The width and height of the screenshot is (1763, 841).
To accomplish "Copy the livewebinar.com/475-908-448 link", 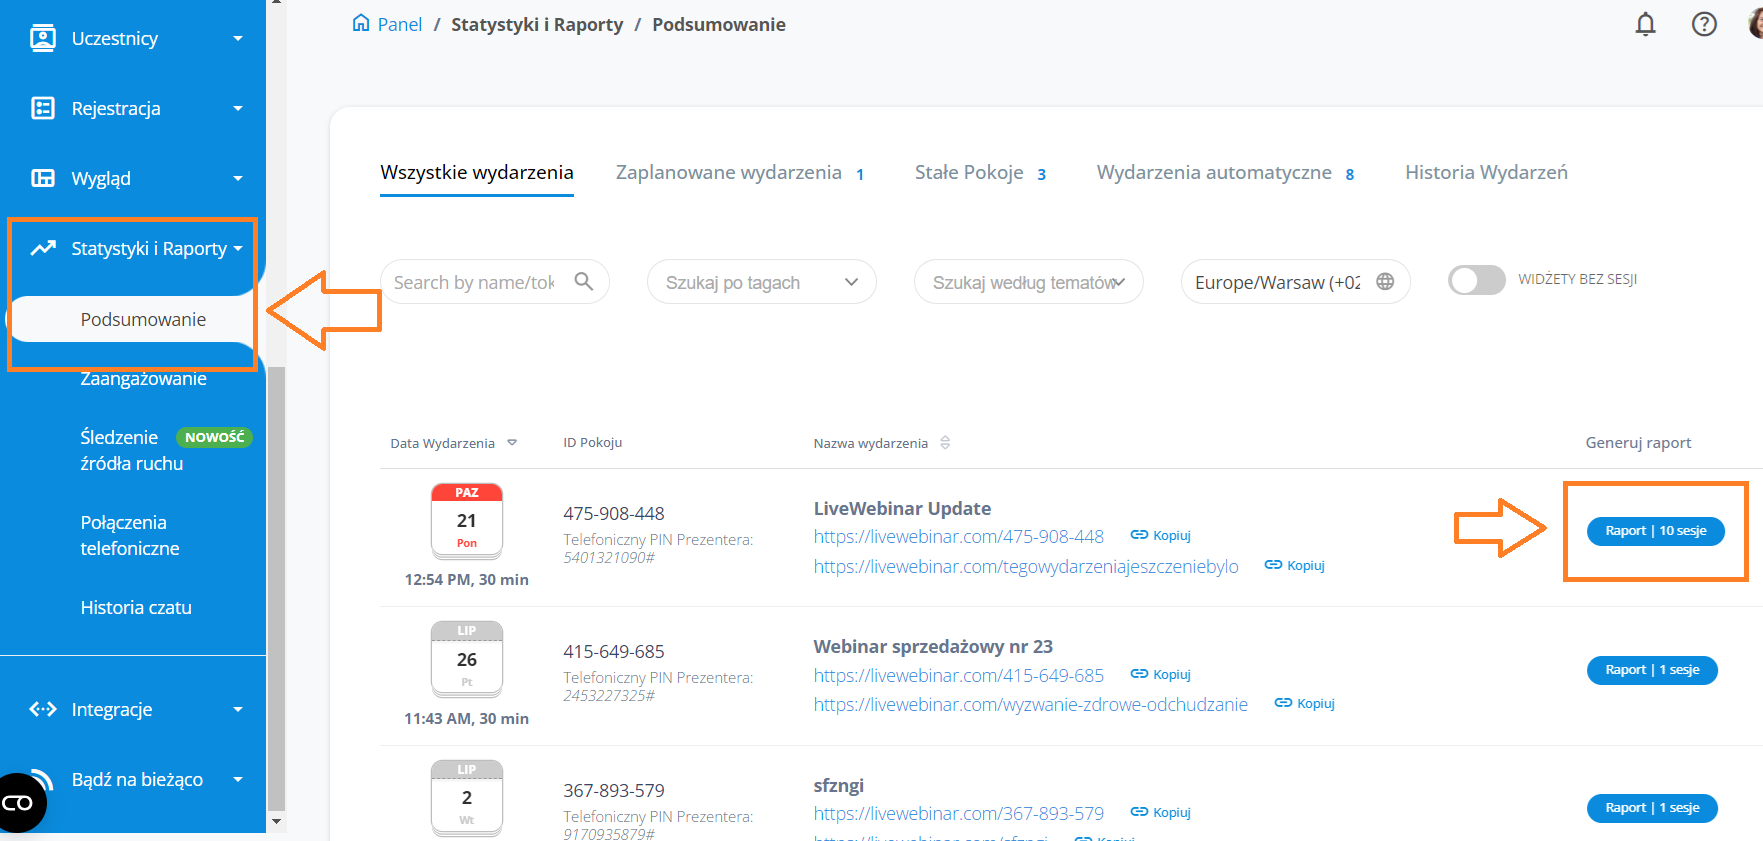I will [x=1161, y=535].
